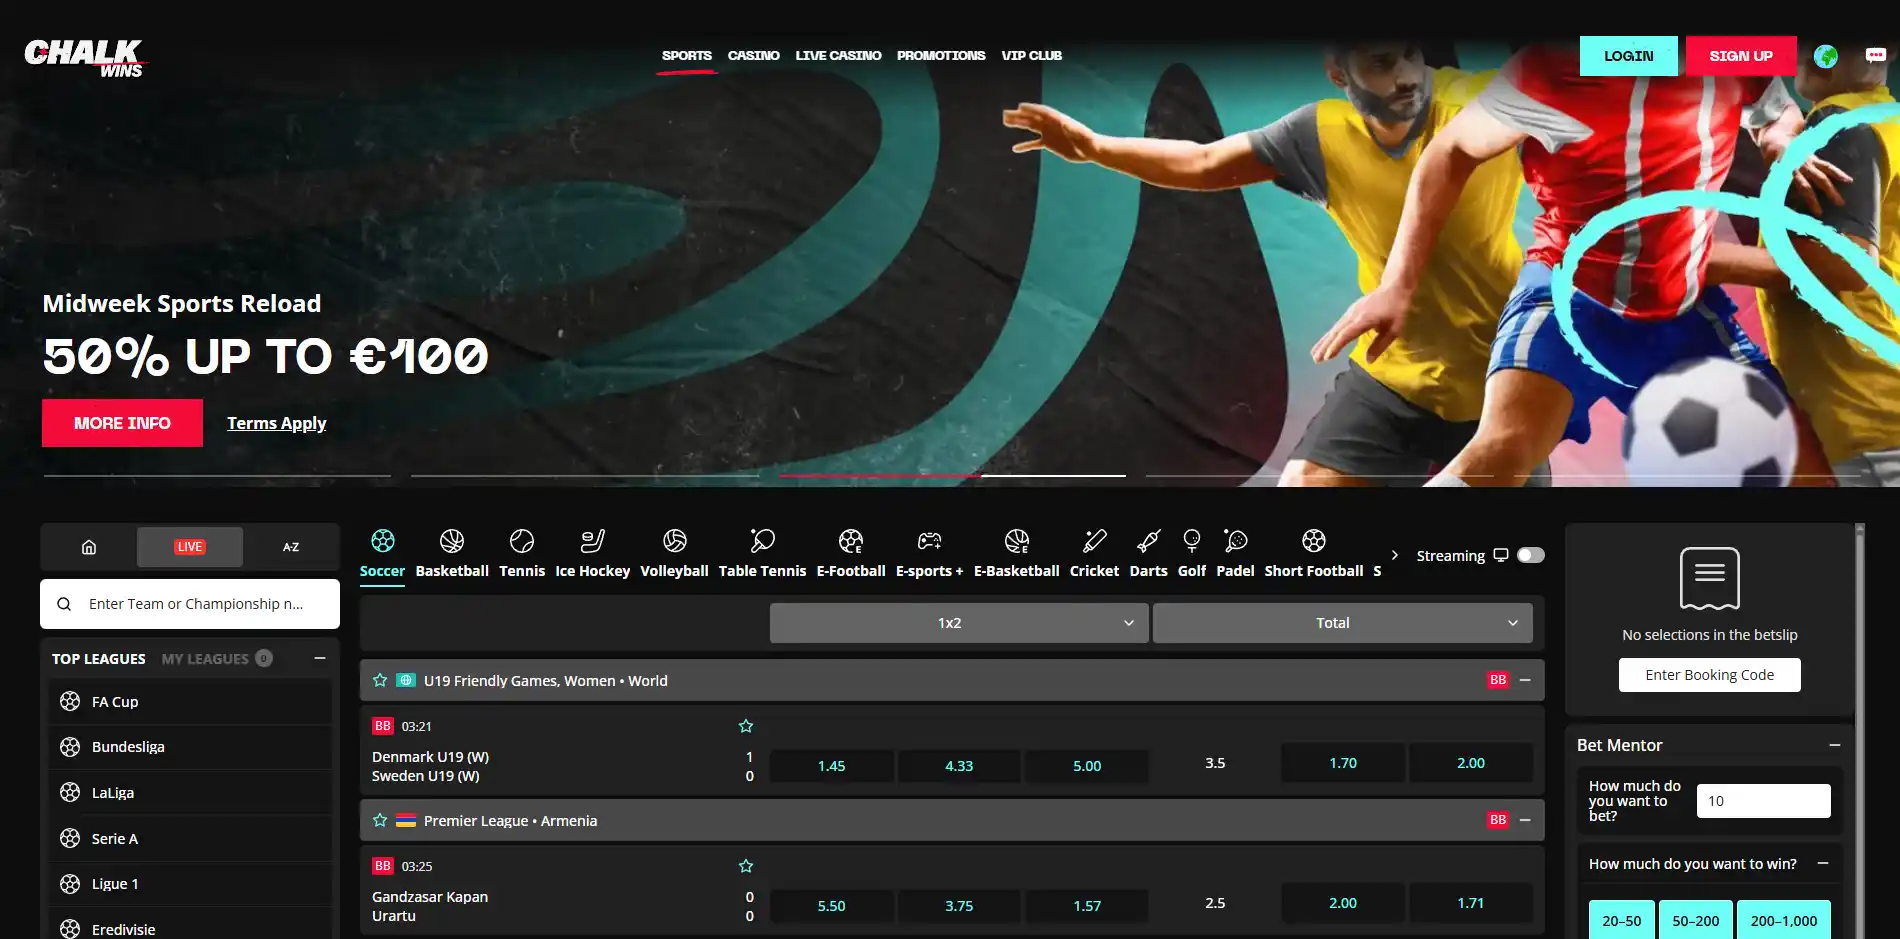Viewport: 1900px width, 939px height.
Task: Click the Sign Up button
Action: coord(1741,56)
